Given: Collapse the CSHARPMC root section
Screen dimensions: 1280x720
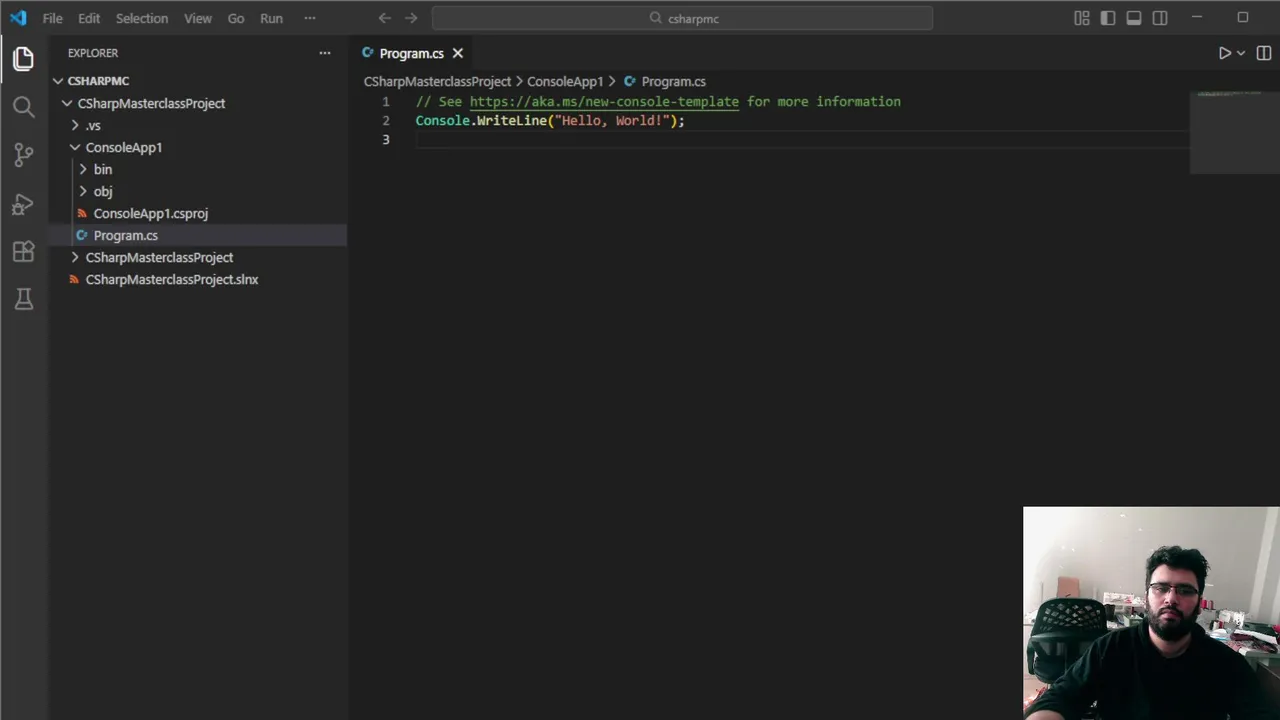Looking at the screenshot, I should 58,81.
